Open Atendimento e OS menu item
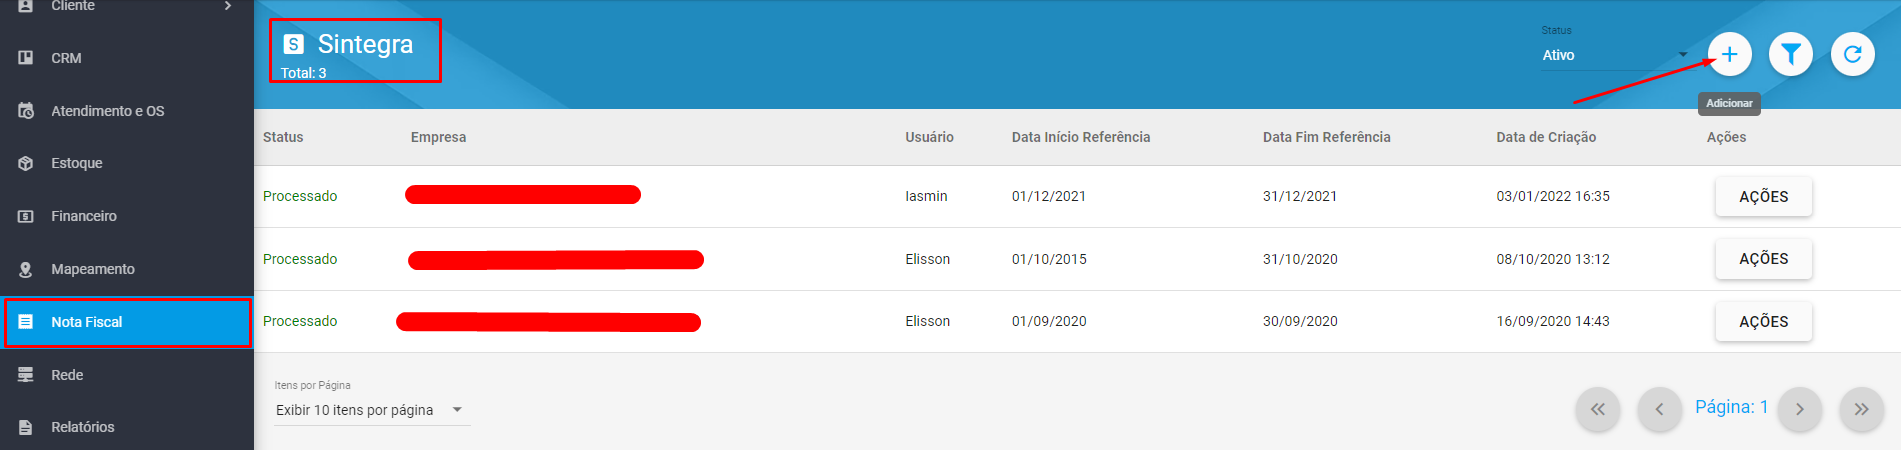Viewport: 1901px width, 450px height. coord(108,111)
